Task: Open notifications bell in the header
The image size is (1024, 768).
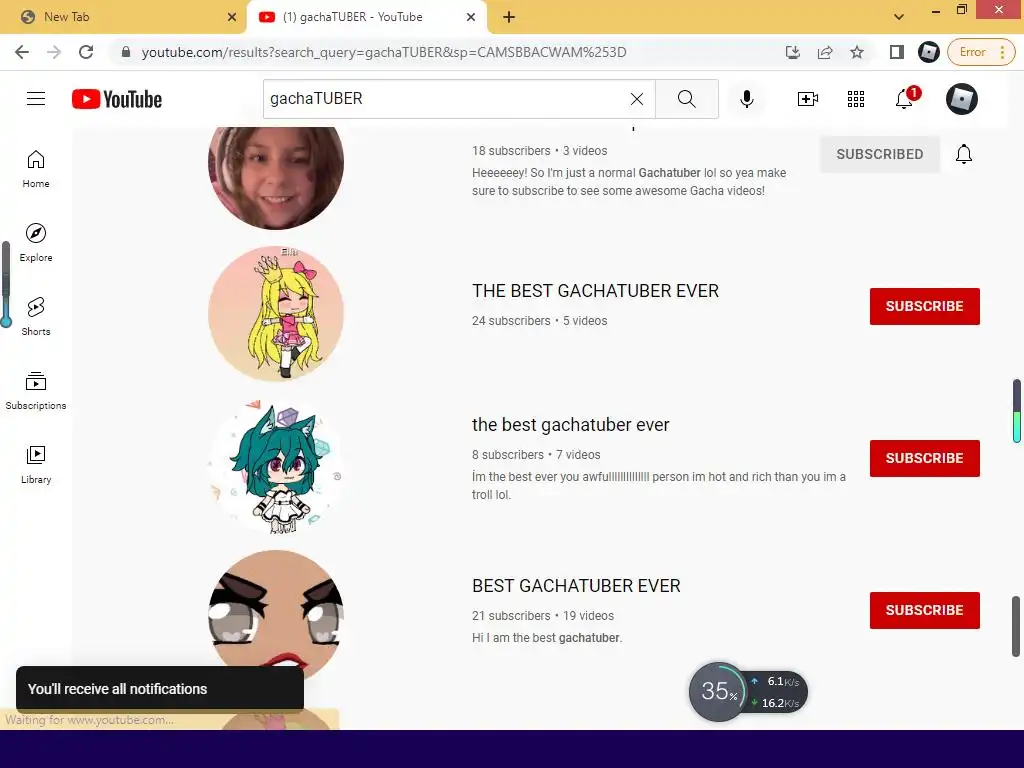Action: (x=905, y=99)
